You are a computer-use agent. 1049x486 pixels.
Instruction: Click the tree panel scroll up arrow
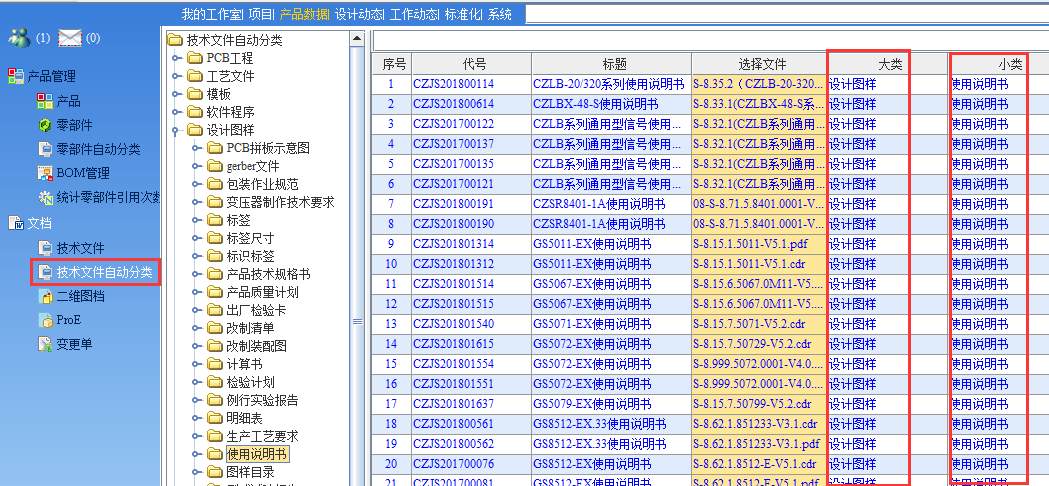pyautogui.click(x=357, y=40)
